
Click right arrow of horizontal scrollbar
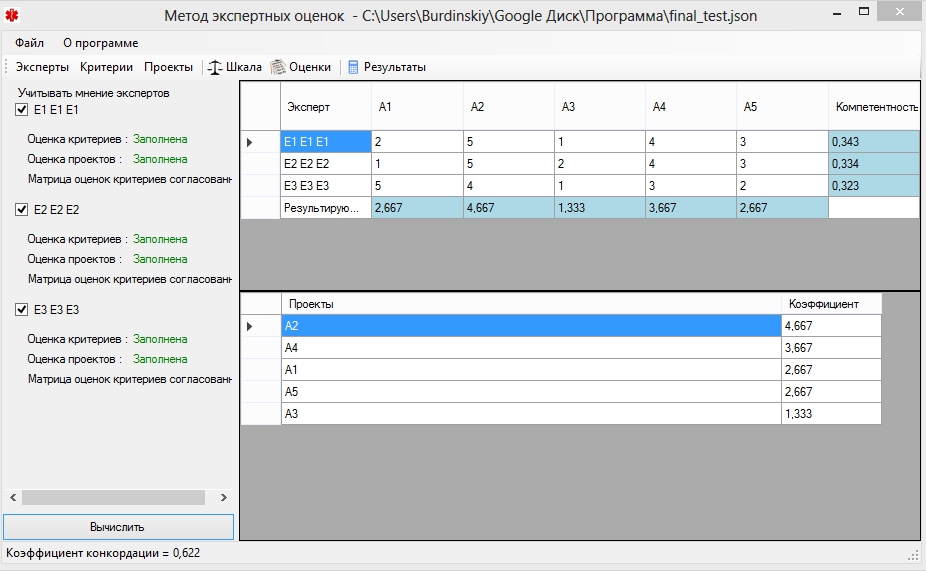tap(223, 498)
